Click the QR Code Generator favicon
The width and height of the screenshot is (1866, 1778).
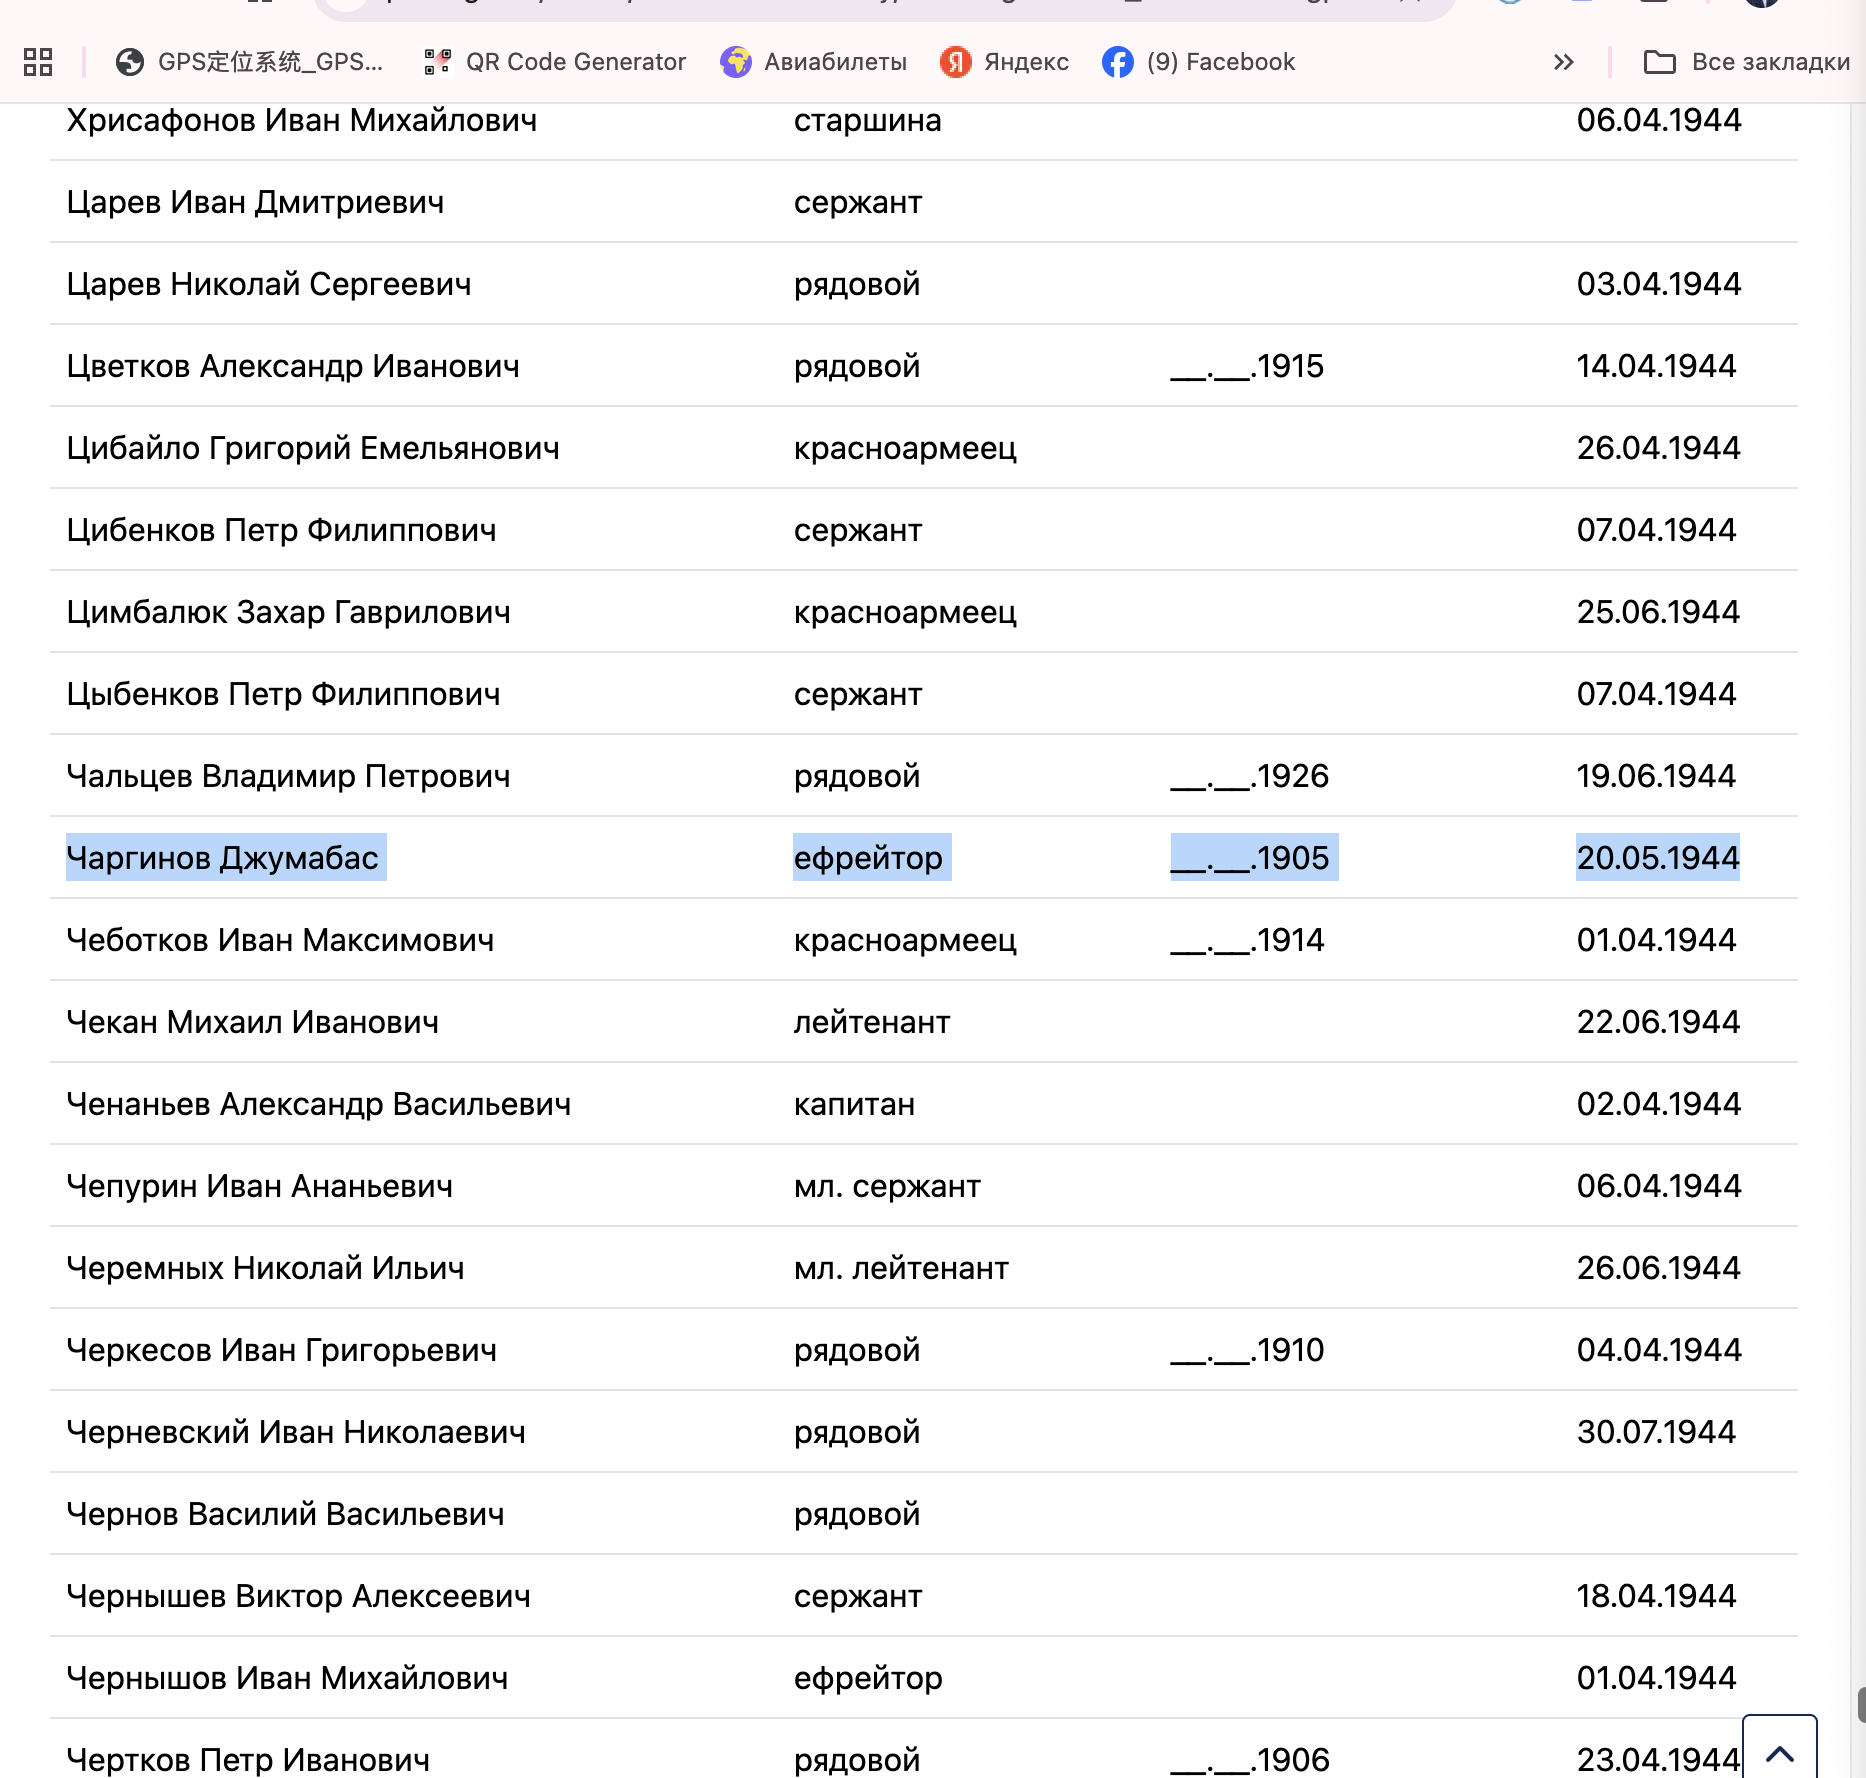pyautogui.click(x=438, y=62)
